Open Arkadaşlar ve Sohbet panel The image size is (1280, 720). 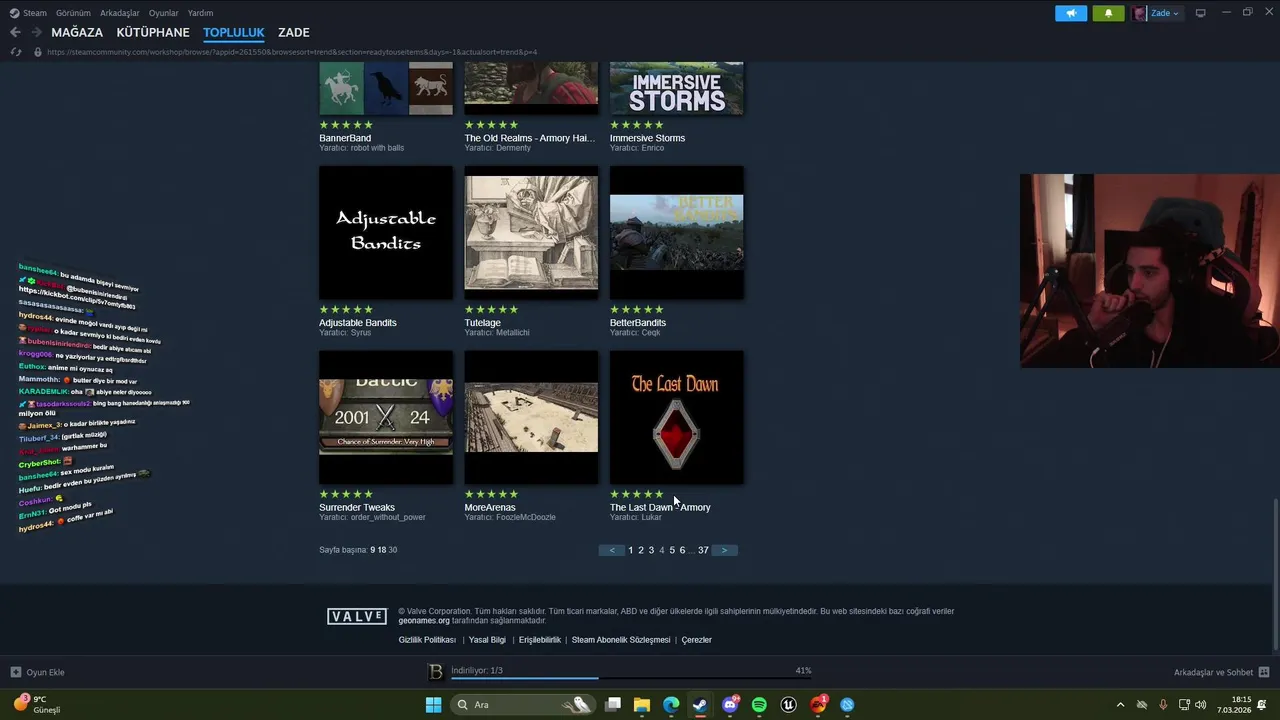coord(1221,672)
